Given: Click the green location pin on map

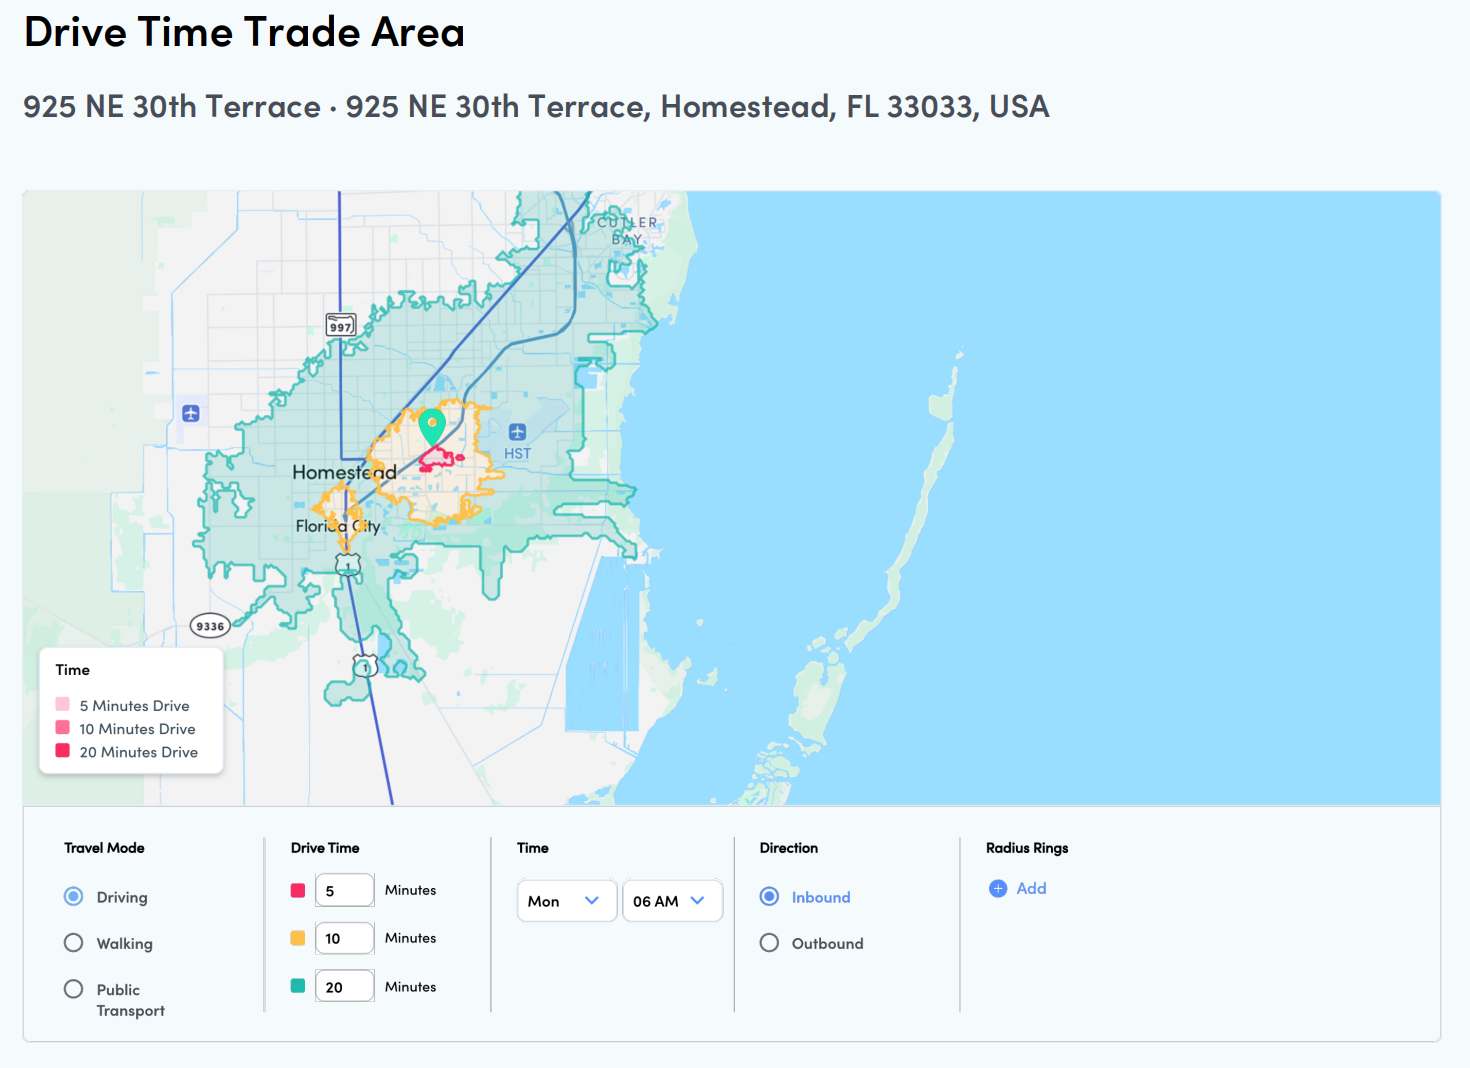Looking at the screenshot, I should (x=432, y=425).
